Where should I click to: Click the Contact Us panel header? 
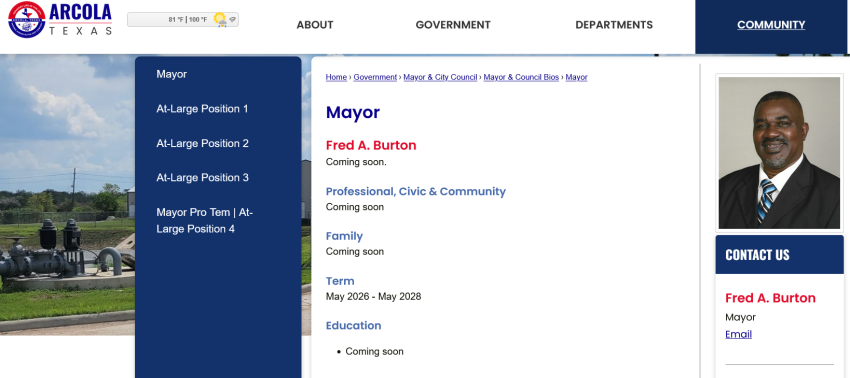(780, 255)
